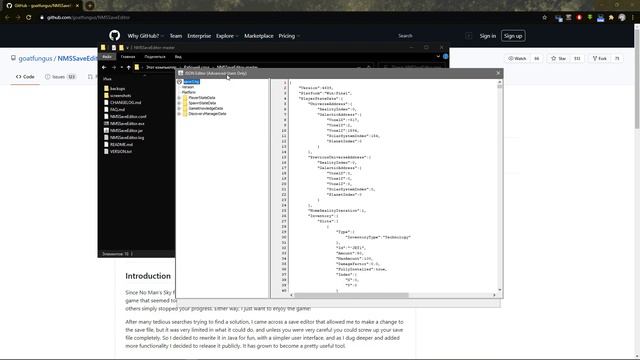Watch the repository
Screen dimensions: 640x360
517,58
